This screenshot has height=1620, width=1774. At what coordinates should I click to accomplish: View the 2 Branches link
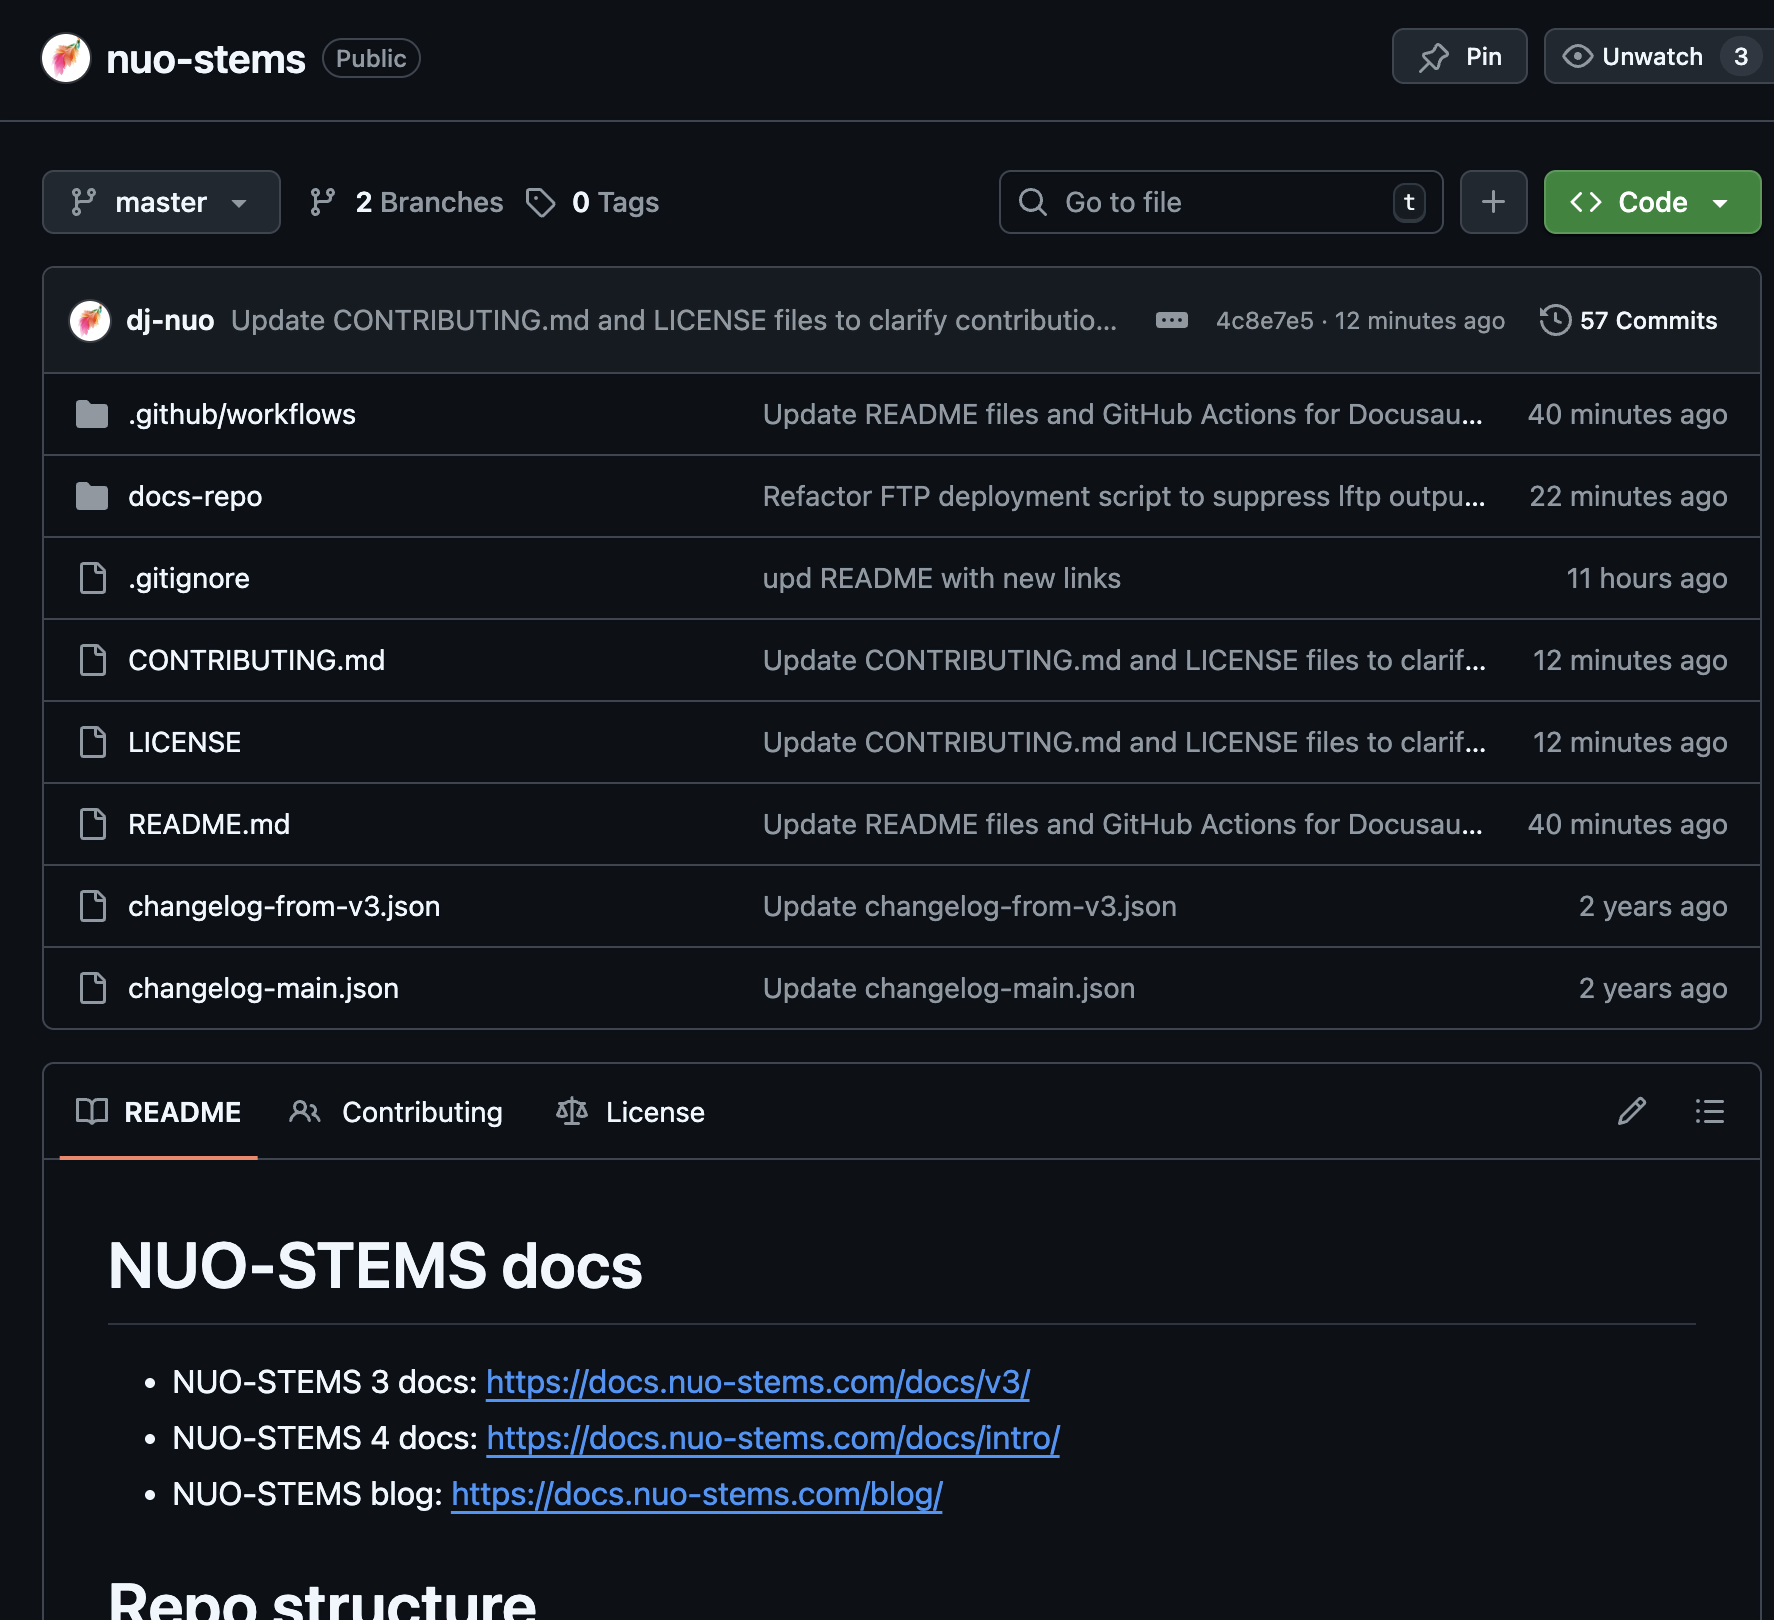(429, 202)
